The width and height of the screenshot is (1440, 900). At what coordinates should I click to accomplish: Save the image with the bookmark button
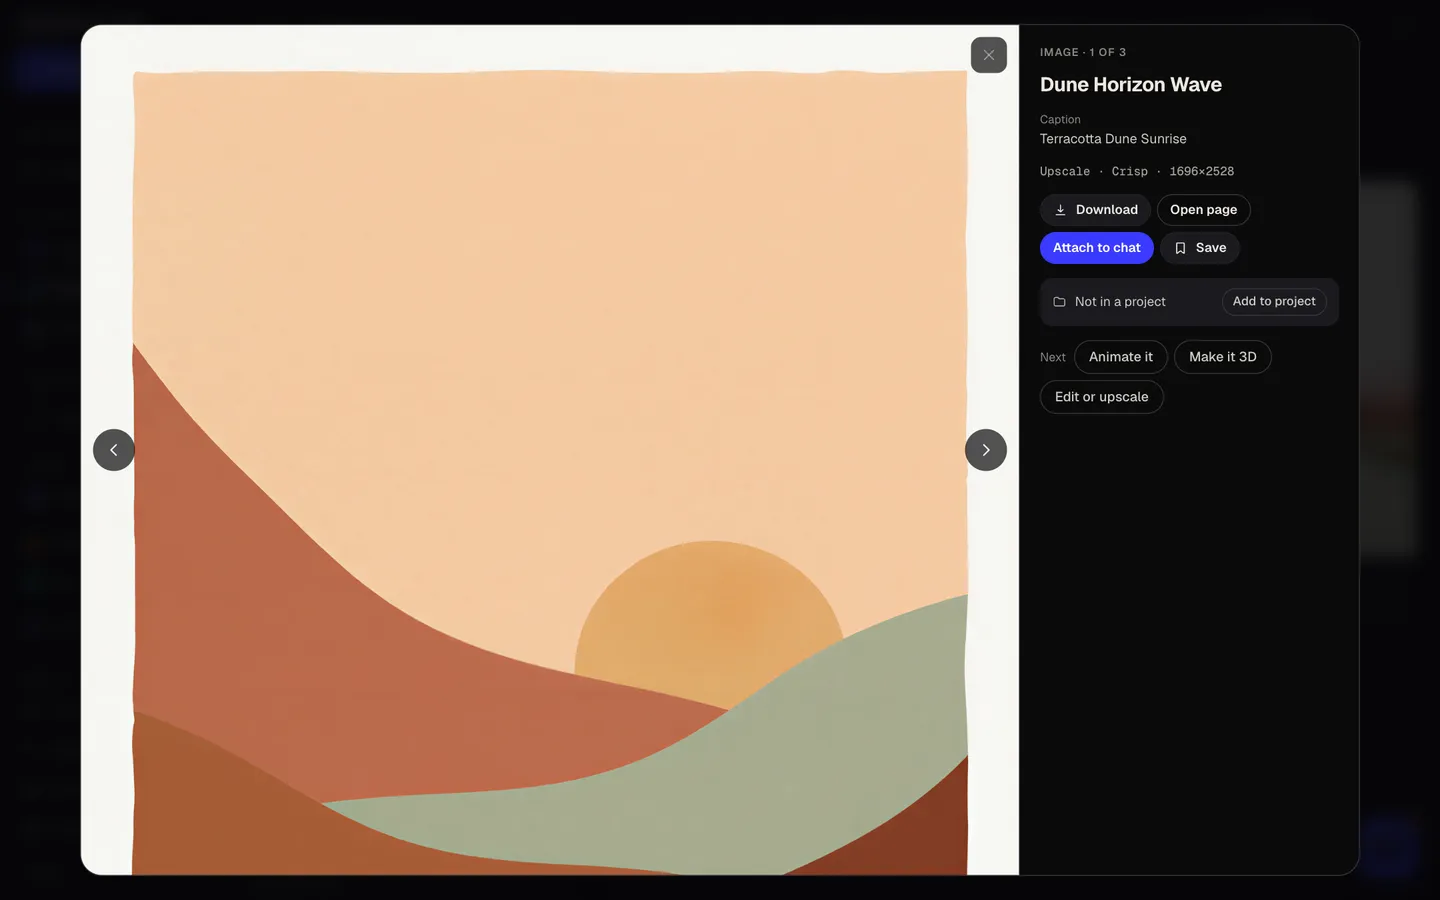1199,248
